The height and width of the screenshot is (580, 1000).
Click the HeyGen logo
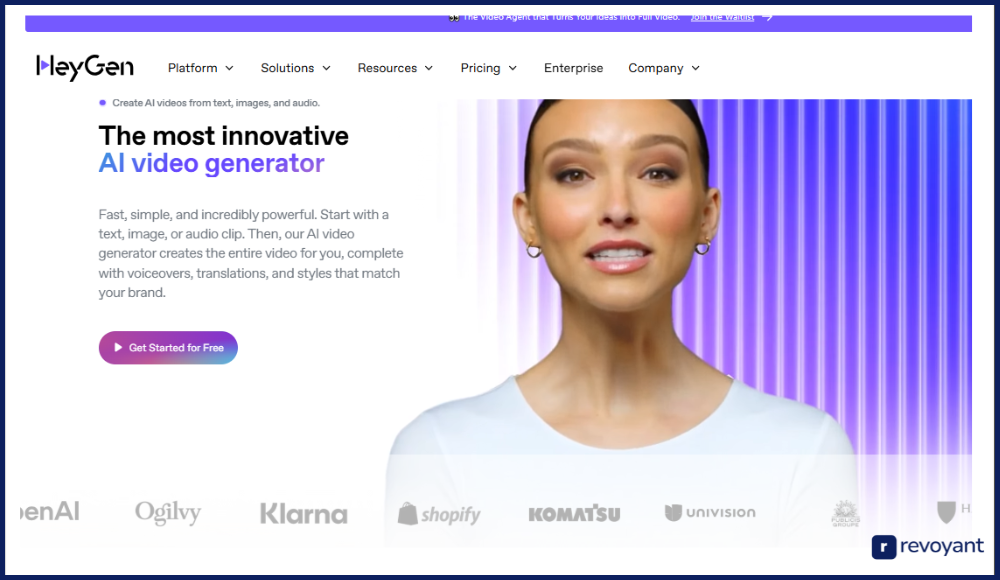[x=85, y=67]
